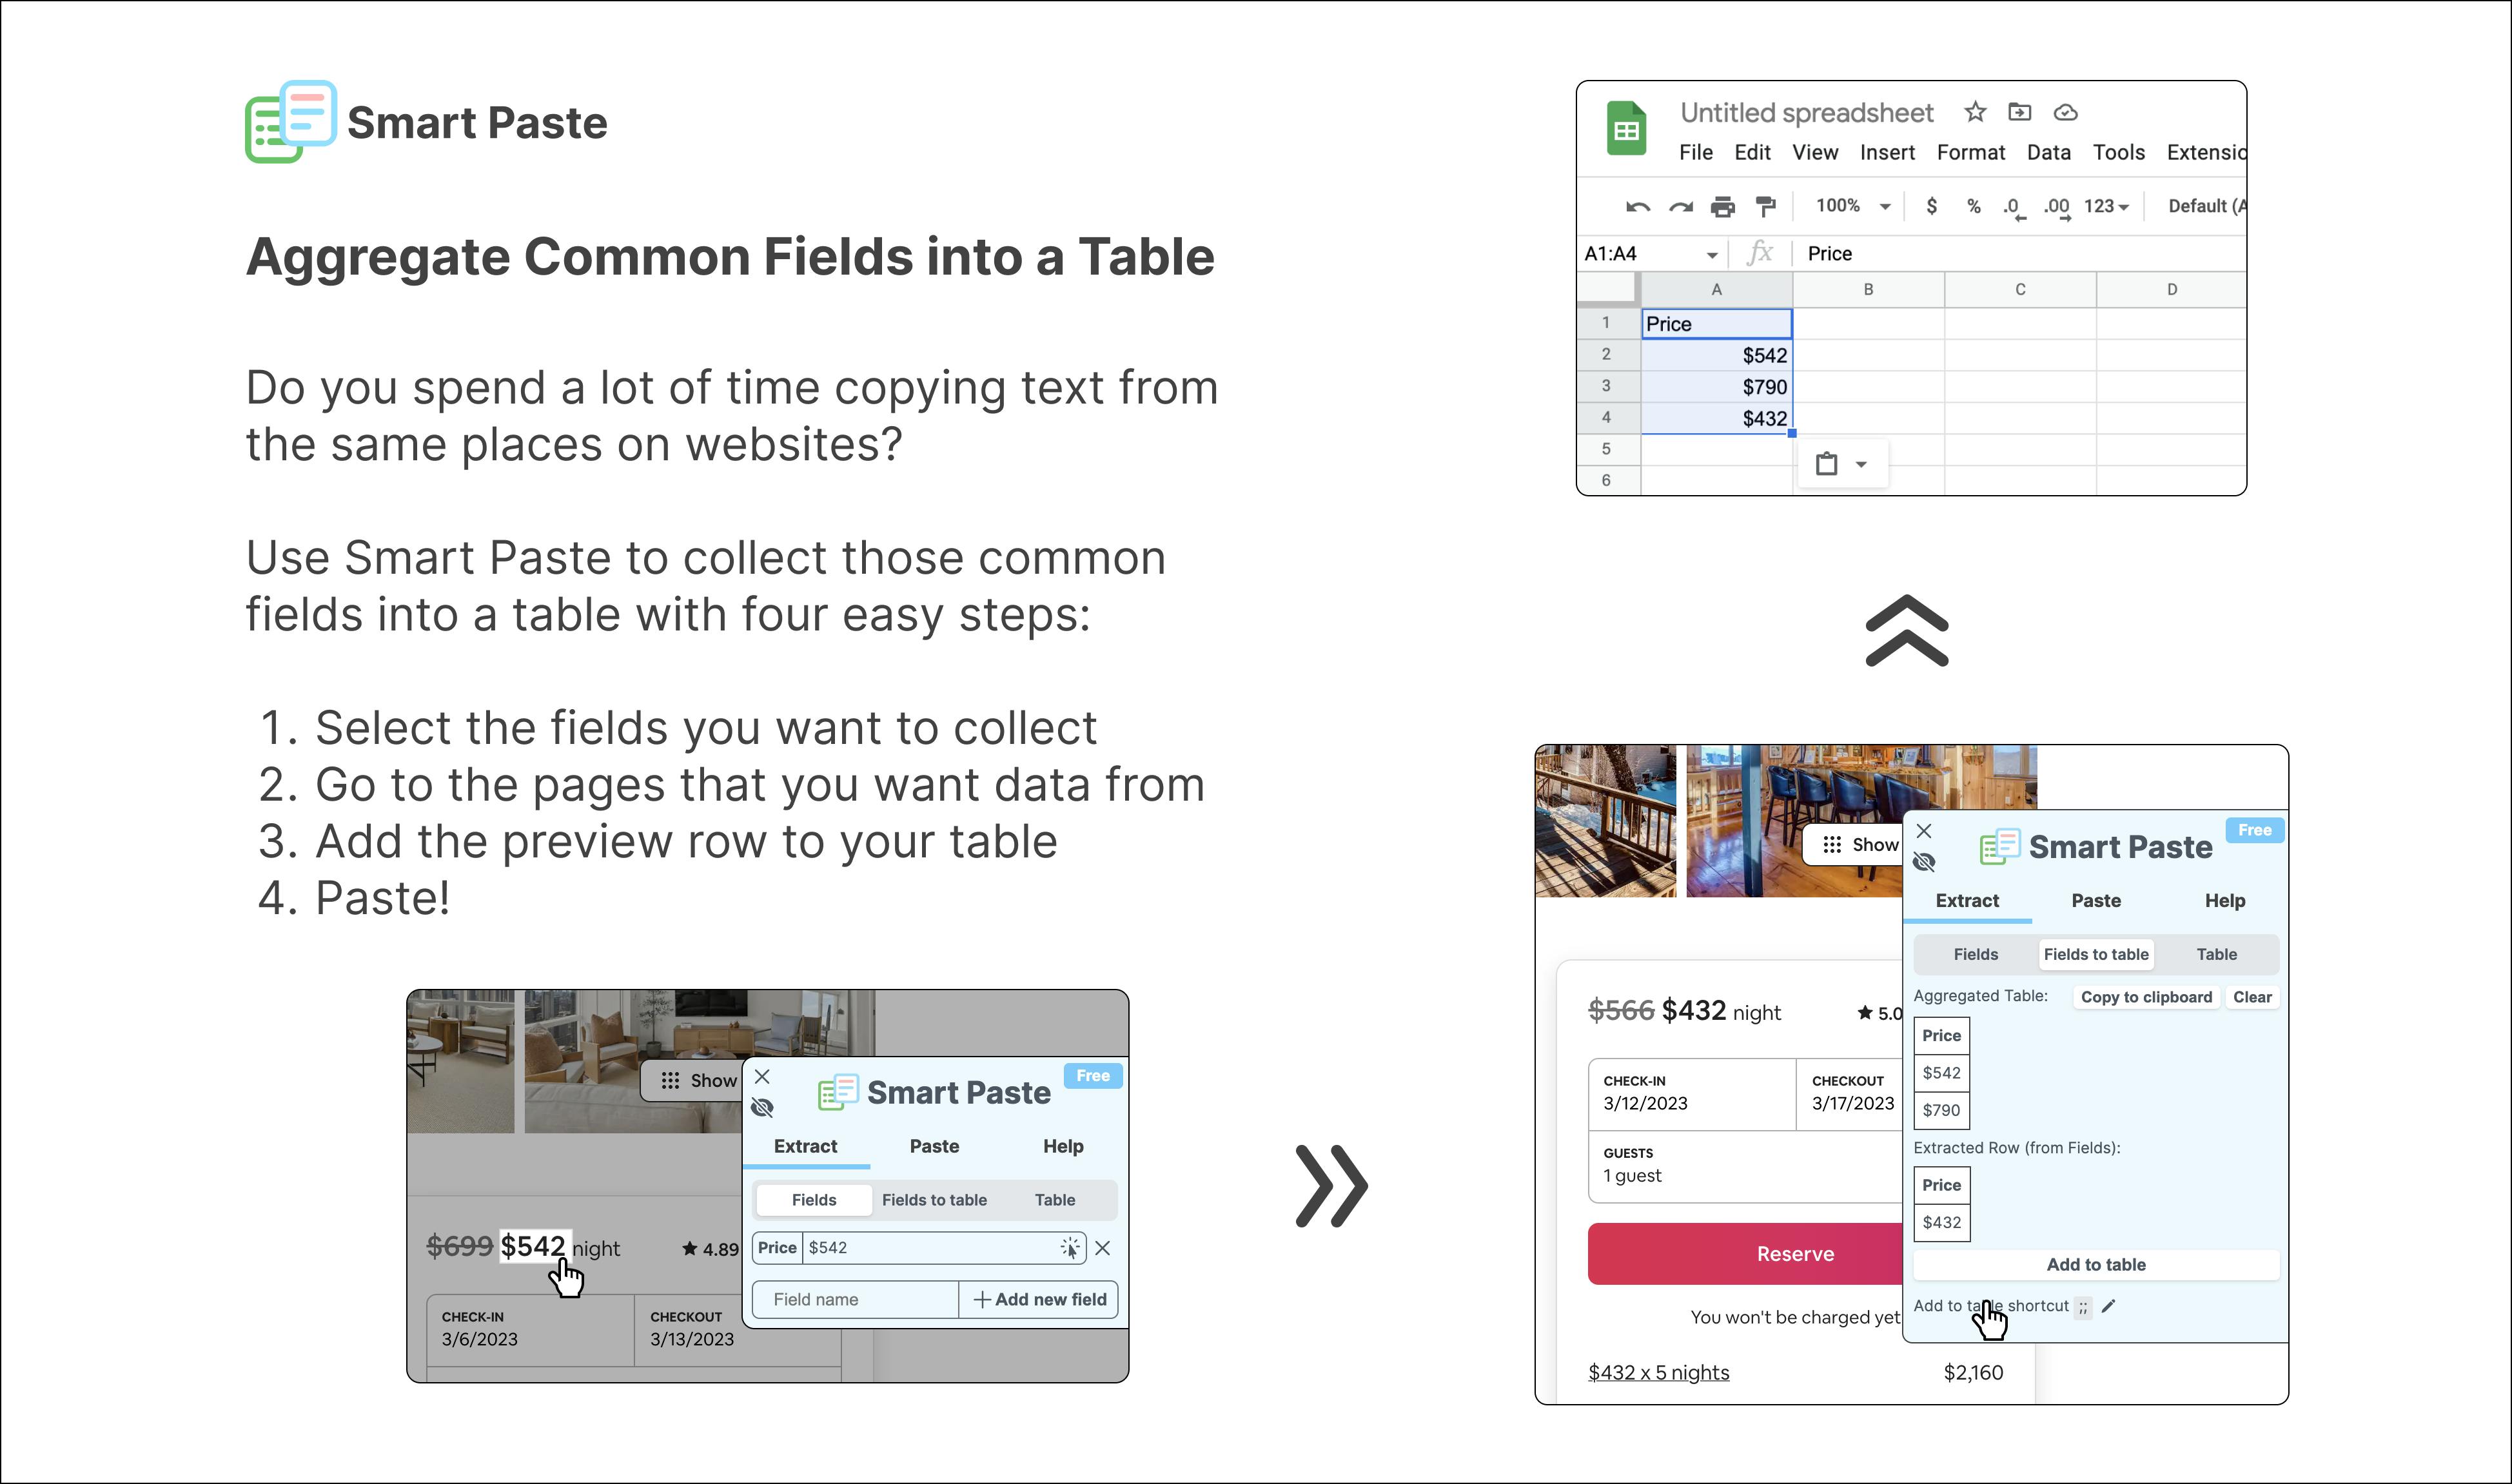Open the File menu

pyautogui.click(x=1696, y=153)
